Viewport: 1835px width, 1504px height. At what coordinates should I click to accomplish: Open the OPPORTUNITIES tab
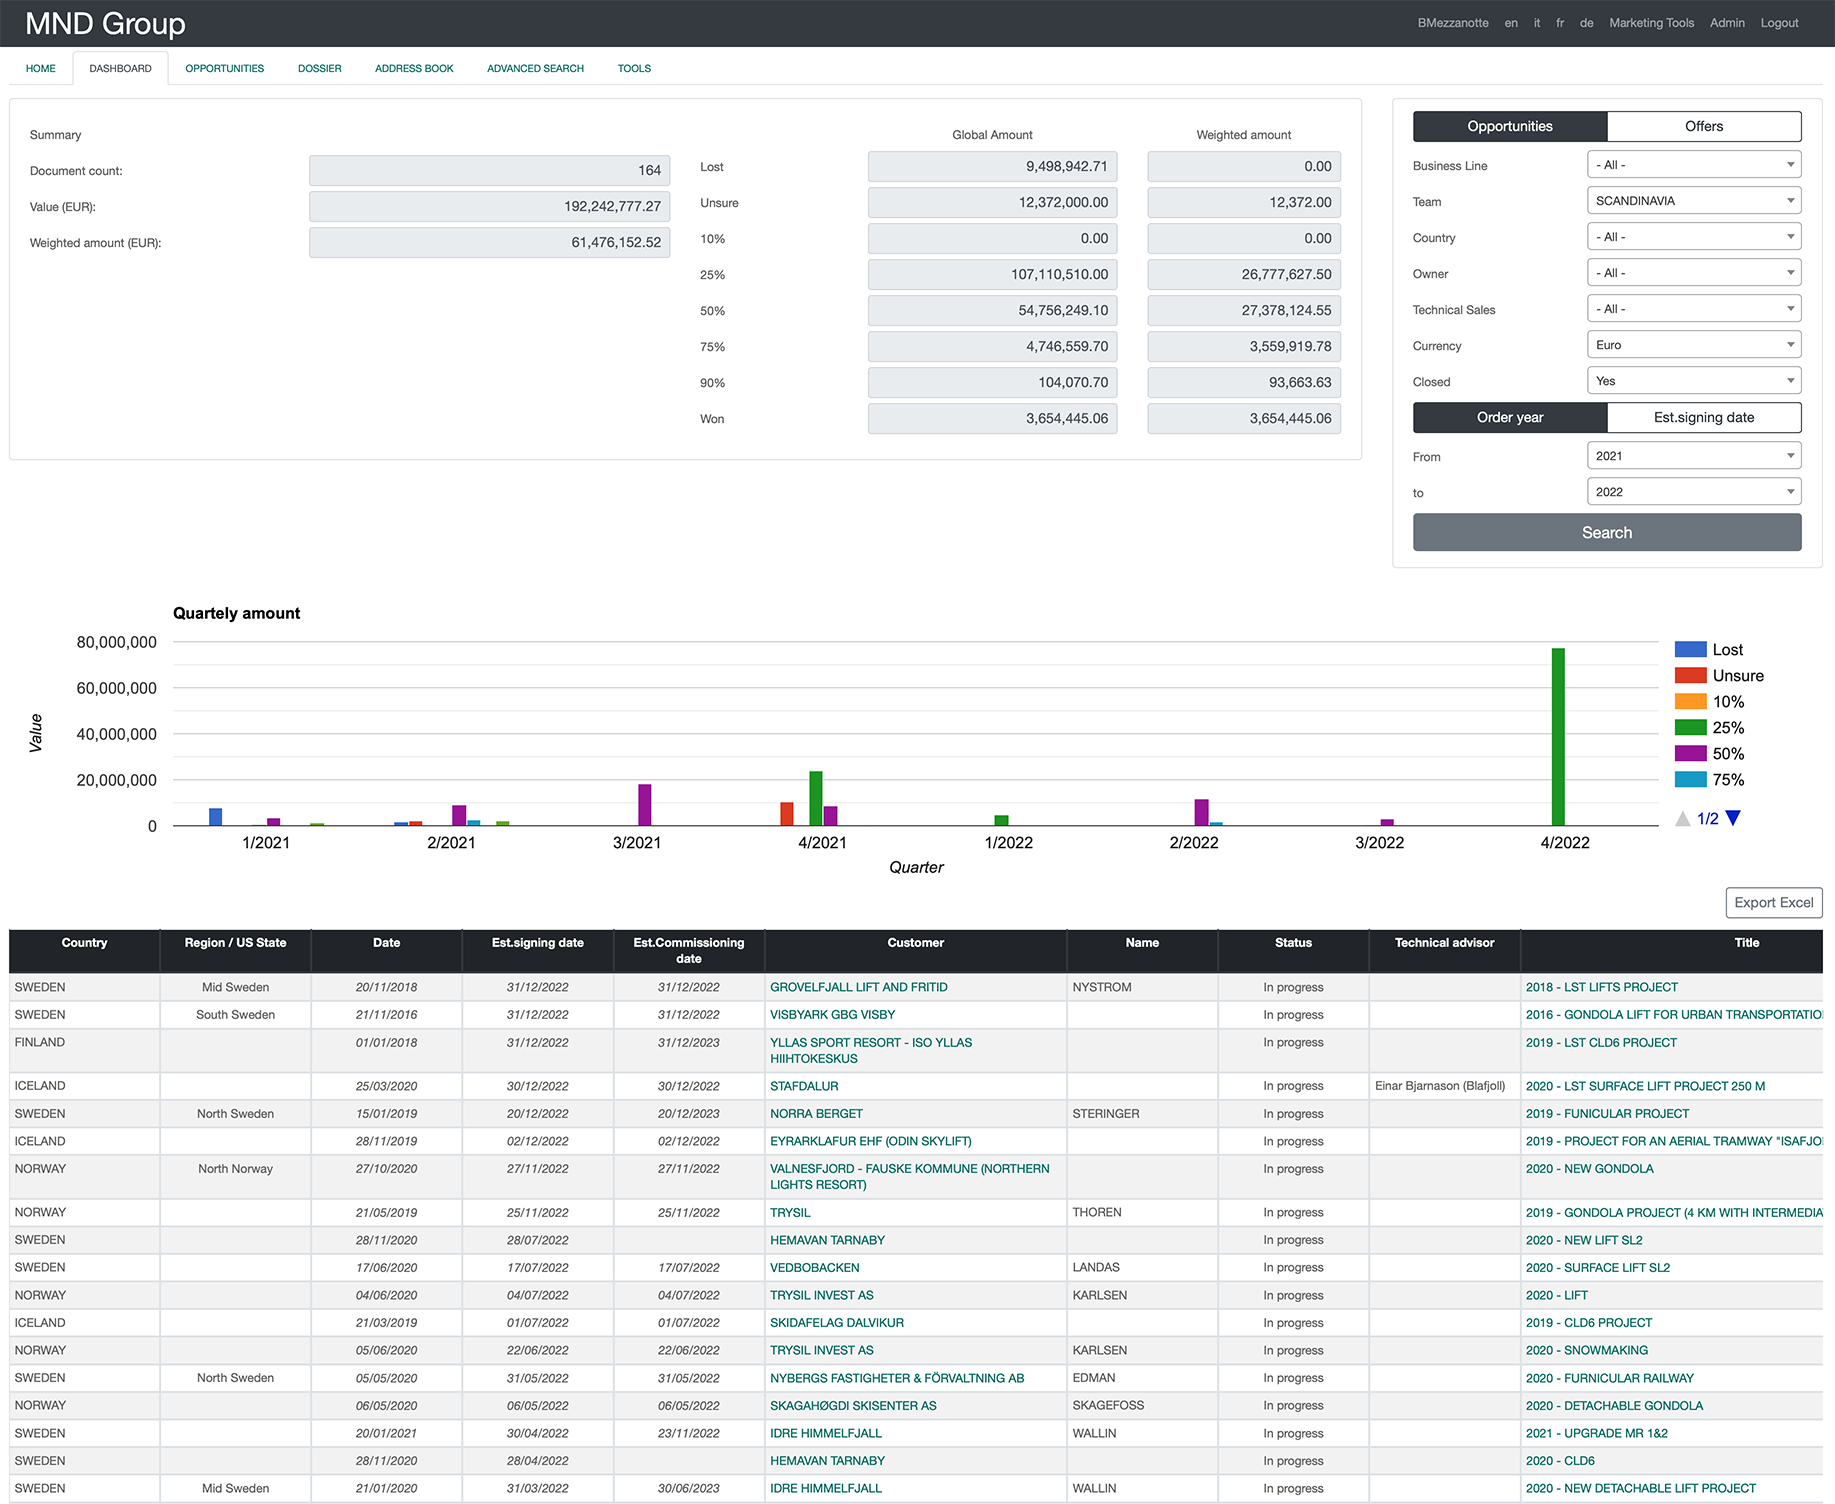[x=225, y=68]
